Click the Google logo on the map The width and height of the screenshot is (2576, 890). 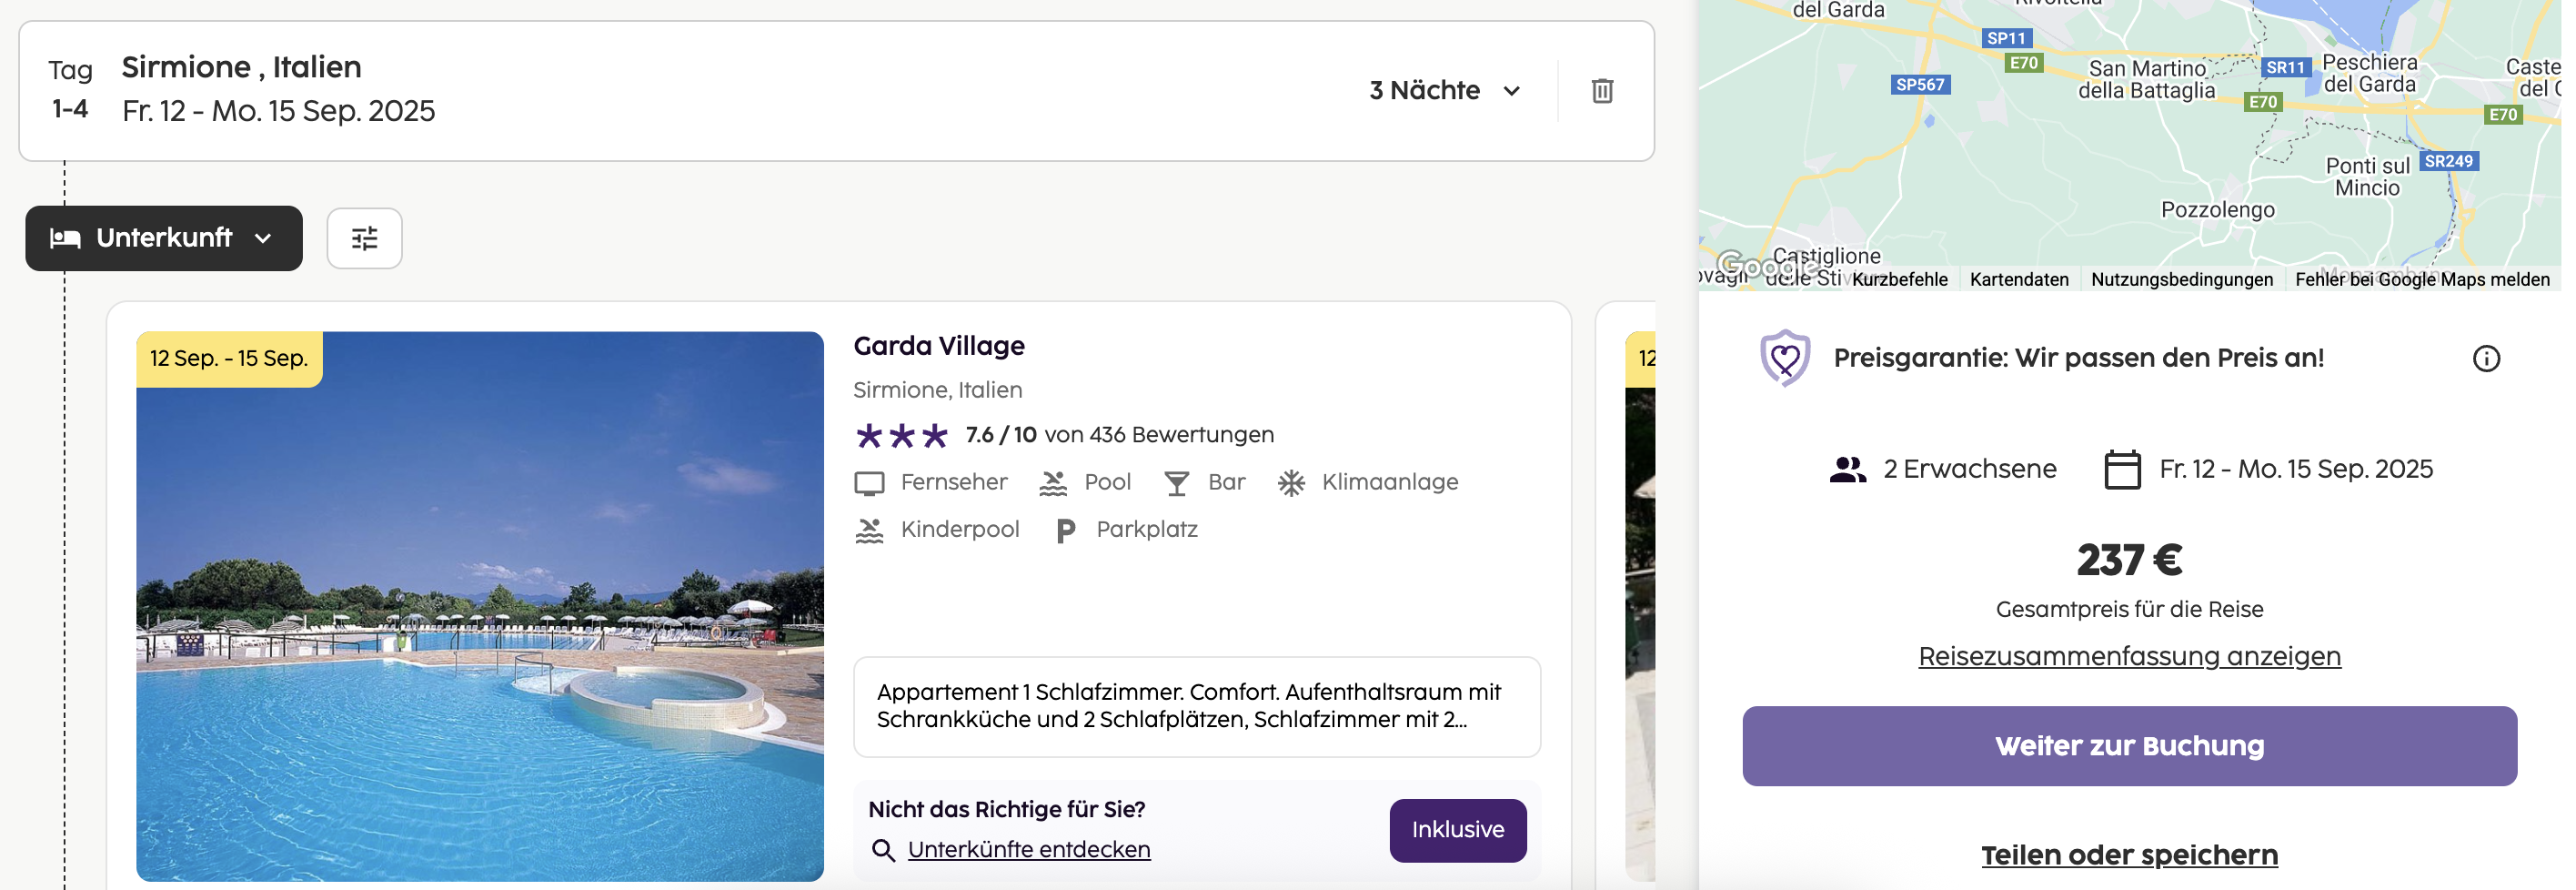pos(1768,267)
